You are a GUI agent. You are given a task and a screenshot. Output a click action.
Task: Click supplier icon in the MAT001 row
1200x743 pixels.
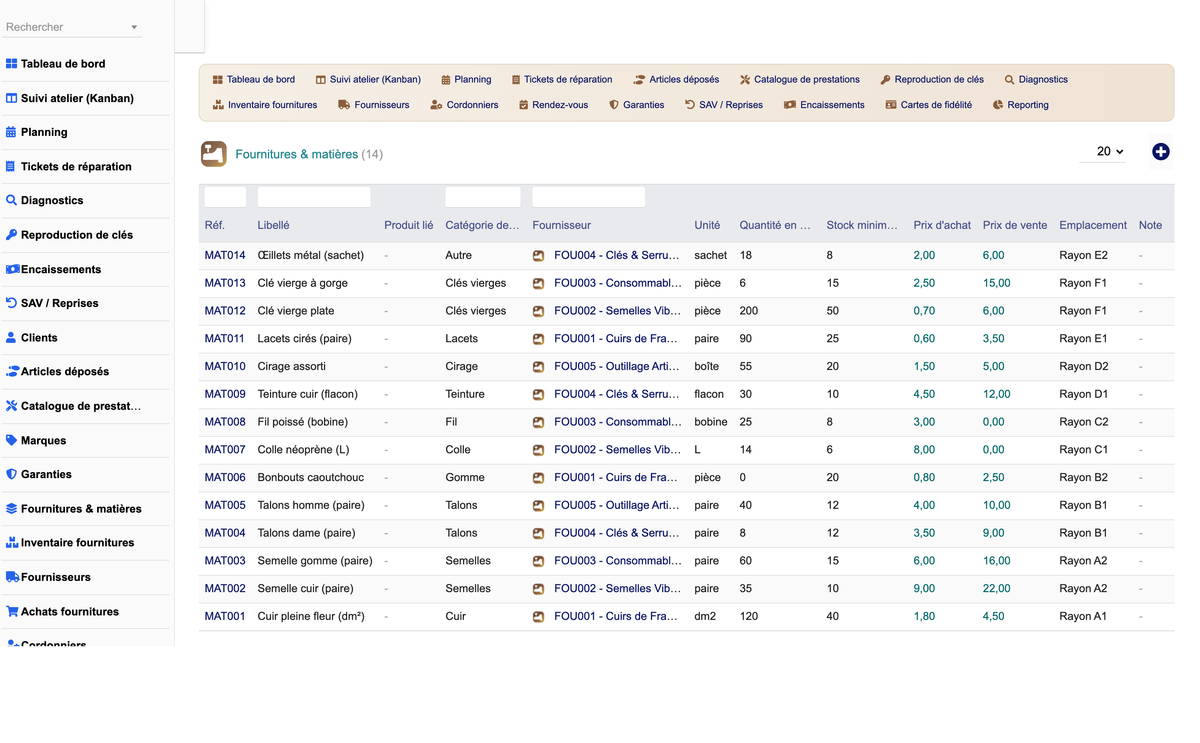pyautogui.click(x=538, y=617)
